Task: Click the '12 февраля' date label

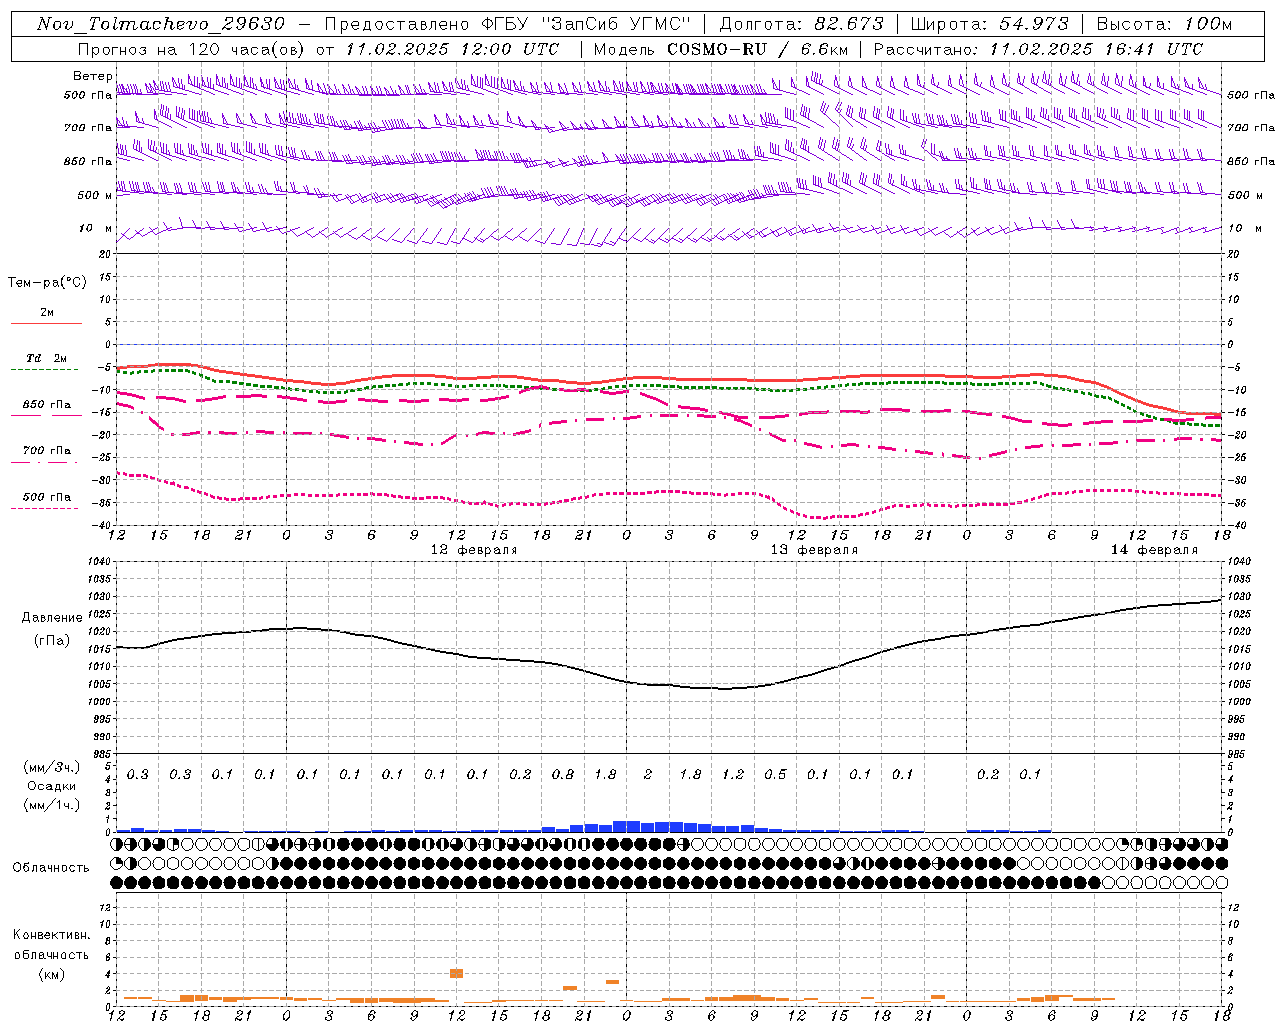Action: point(474,550)
